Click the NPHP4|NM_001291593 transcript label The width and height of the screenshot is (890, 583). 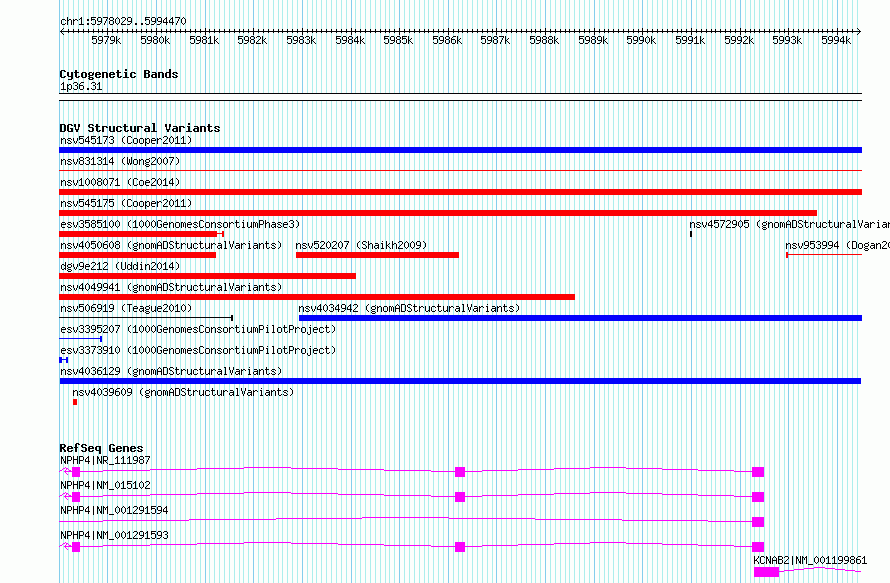[114, 535]
